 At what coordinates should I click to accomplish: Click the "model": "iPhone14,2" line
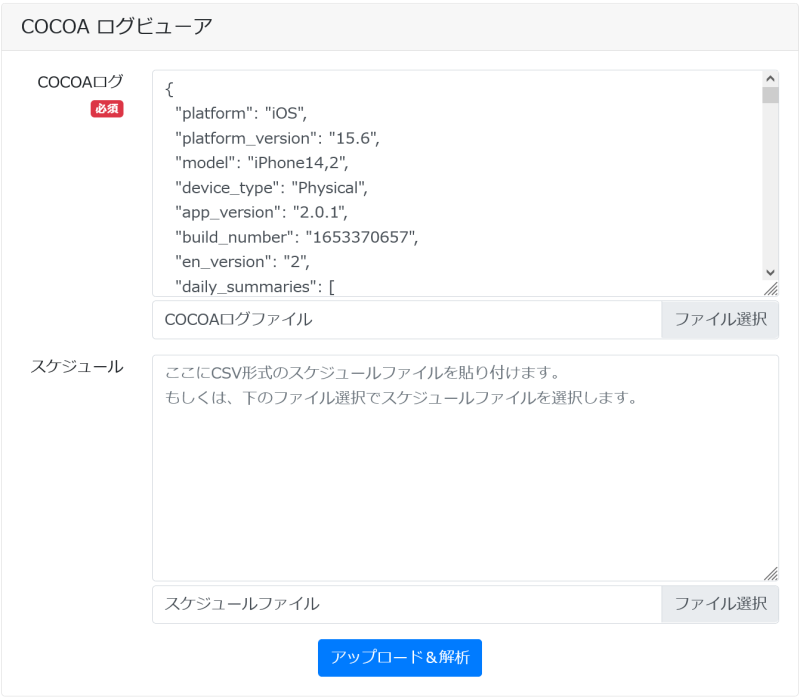261,163
